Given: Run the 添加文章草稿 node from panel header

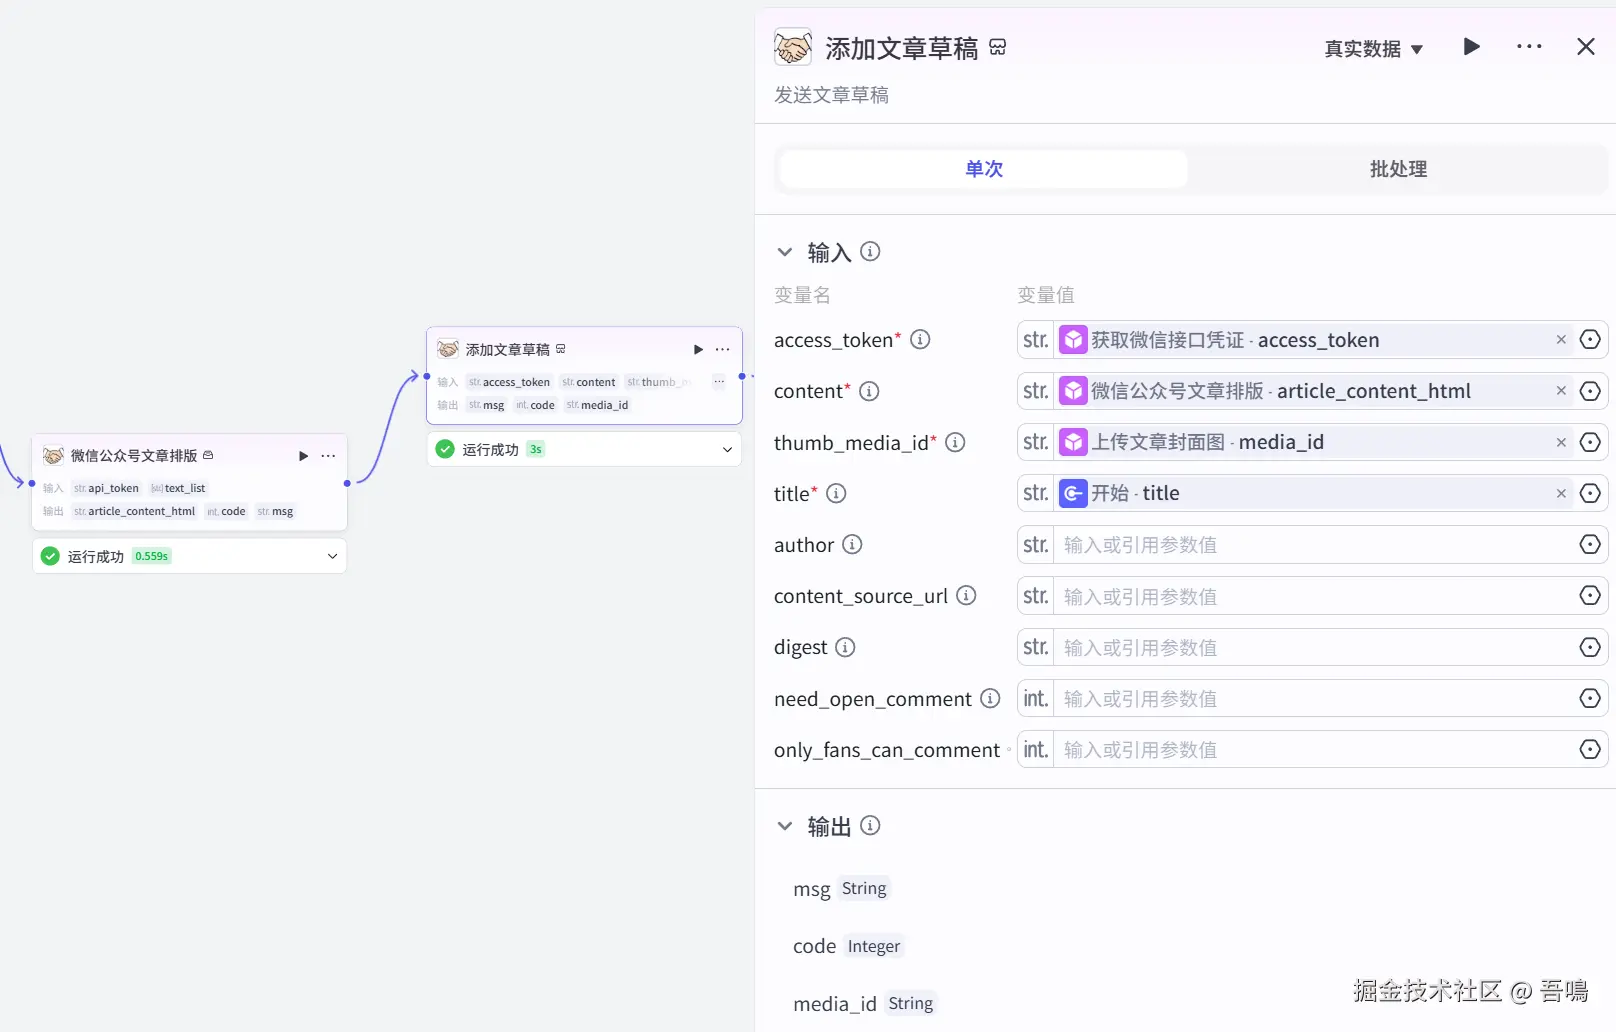Looking at the screenshot, I should click(1471, 47).
